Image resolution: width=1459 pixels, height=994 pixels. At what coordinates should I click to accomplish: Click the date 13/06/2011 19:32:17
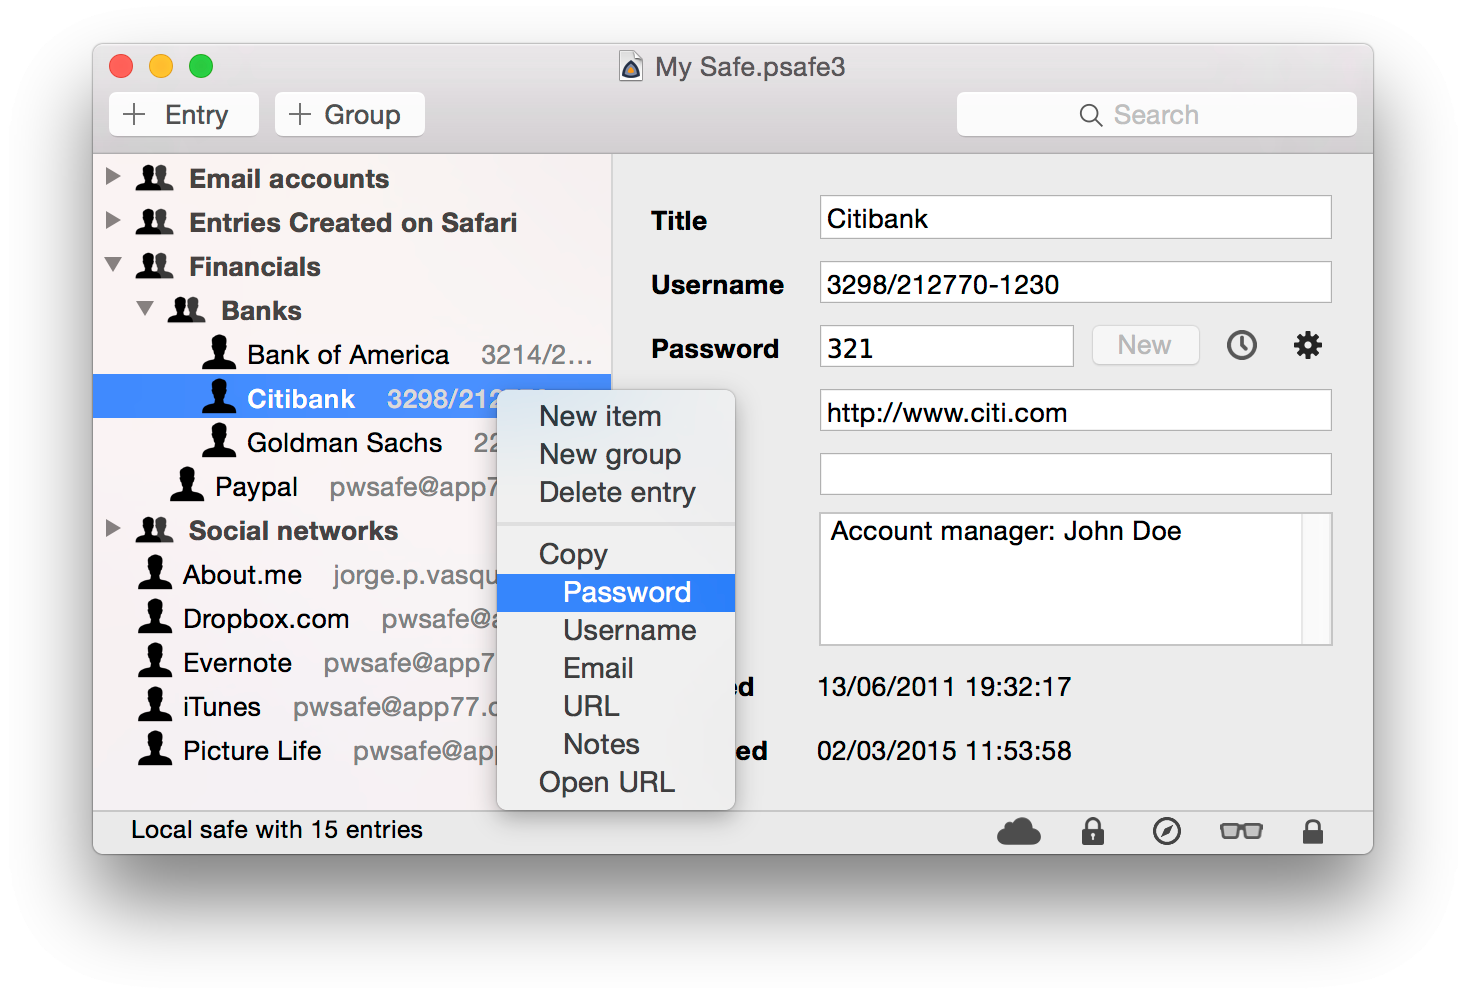click(x=944, y=686)
